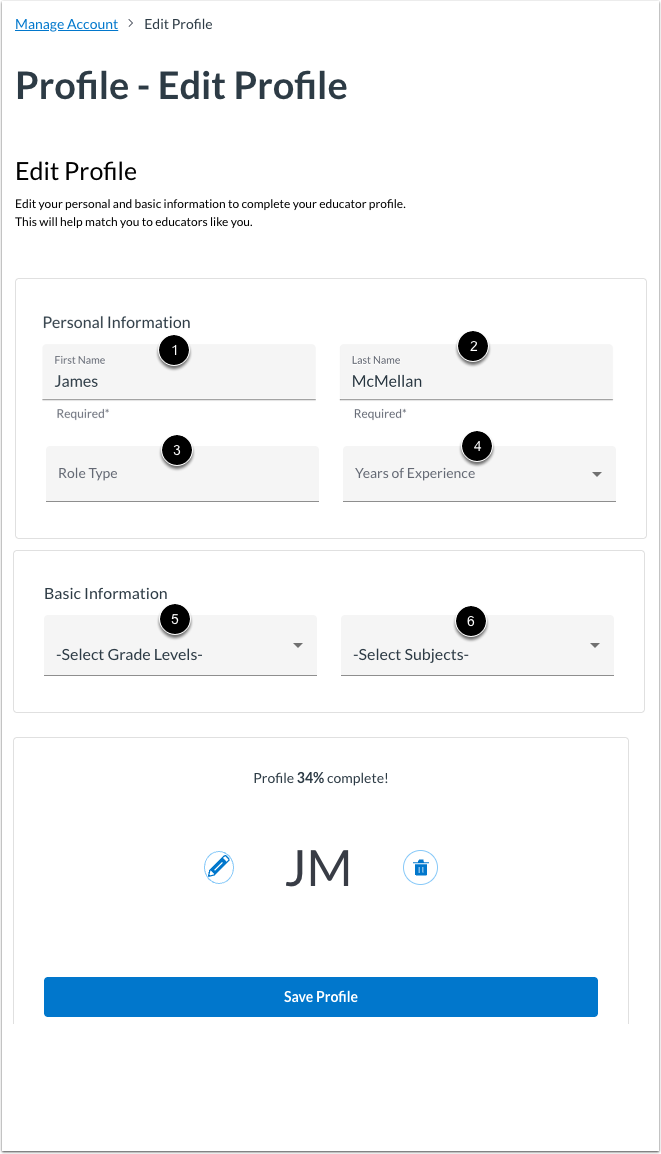Viewport: 661px width, 1154px height.
Task: Select the Edit Profile breadcrumb item
Action: coord(178,24)
